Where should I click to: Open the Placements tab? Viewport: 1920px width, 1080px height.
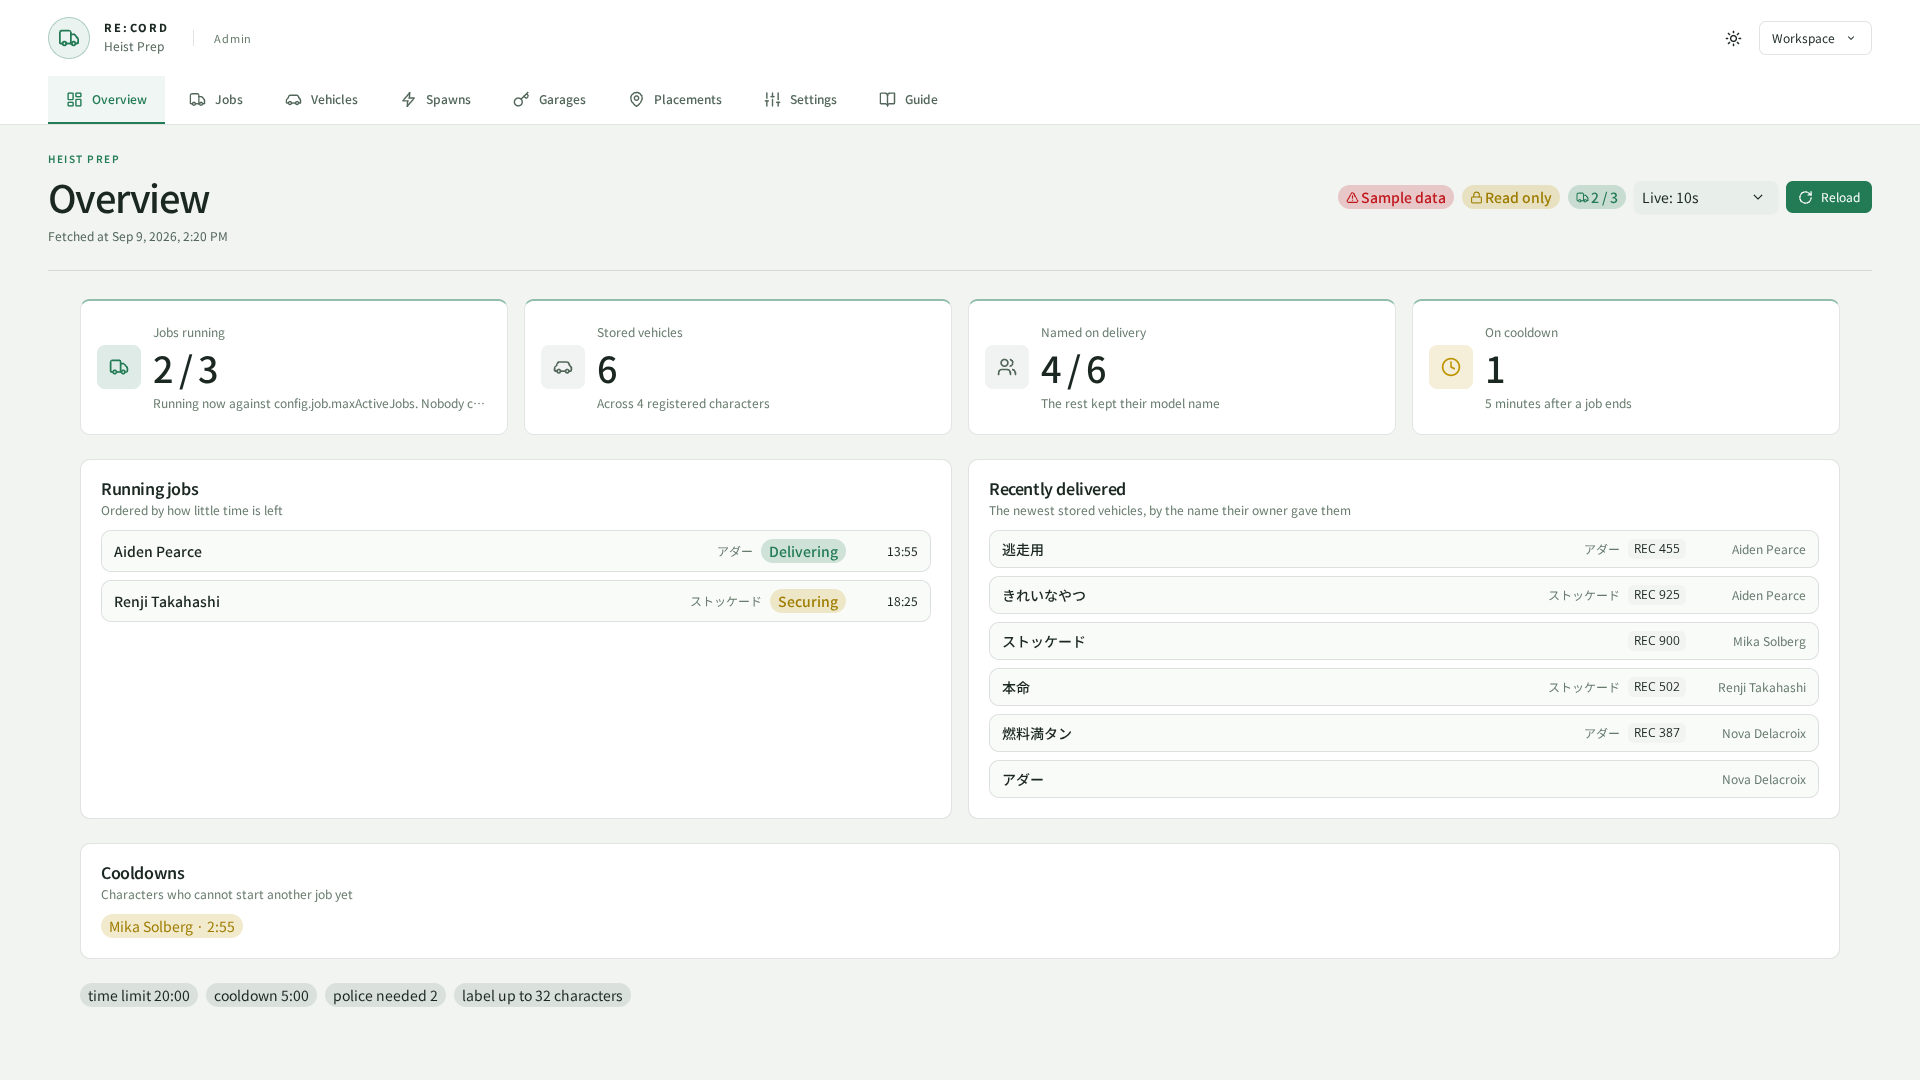[x=675, y=99]
